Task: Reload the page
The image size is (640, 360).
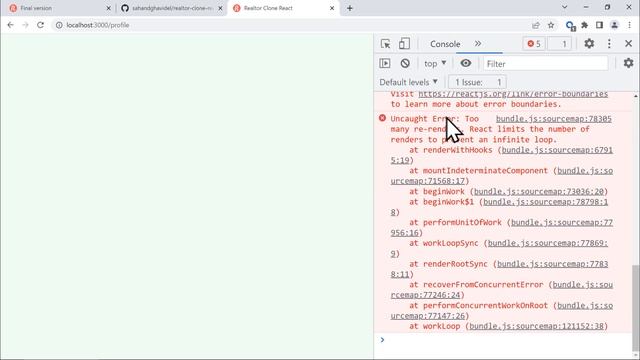Action: pos(40,25)
